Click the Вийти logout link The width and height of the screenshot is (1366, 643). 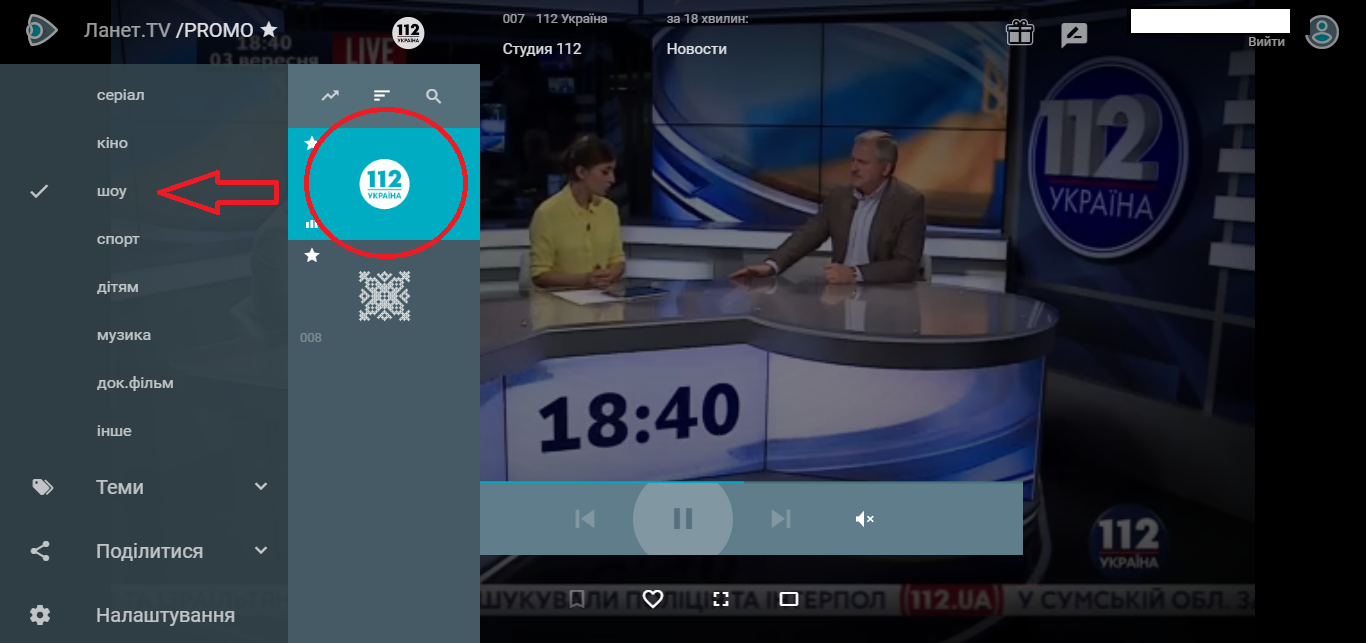(1266, 42)
